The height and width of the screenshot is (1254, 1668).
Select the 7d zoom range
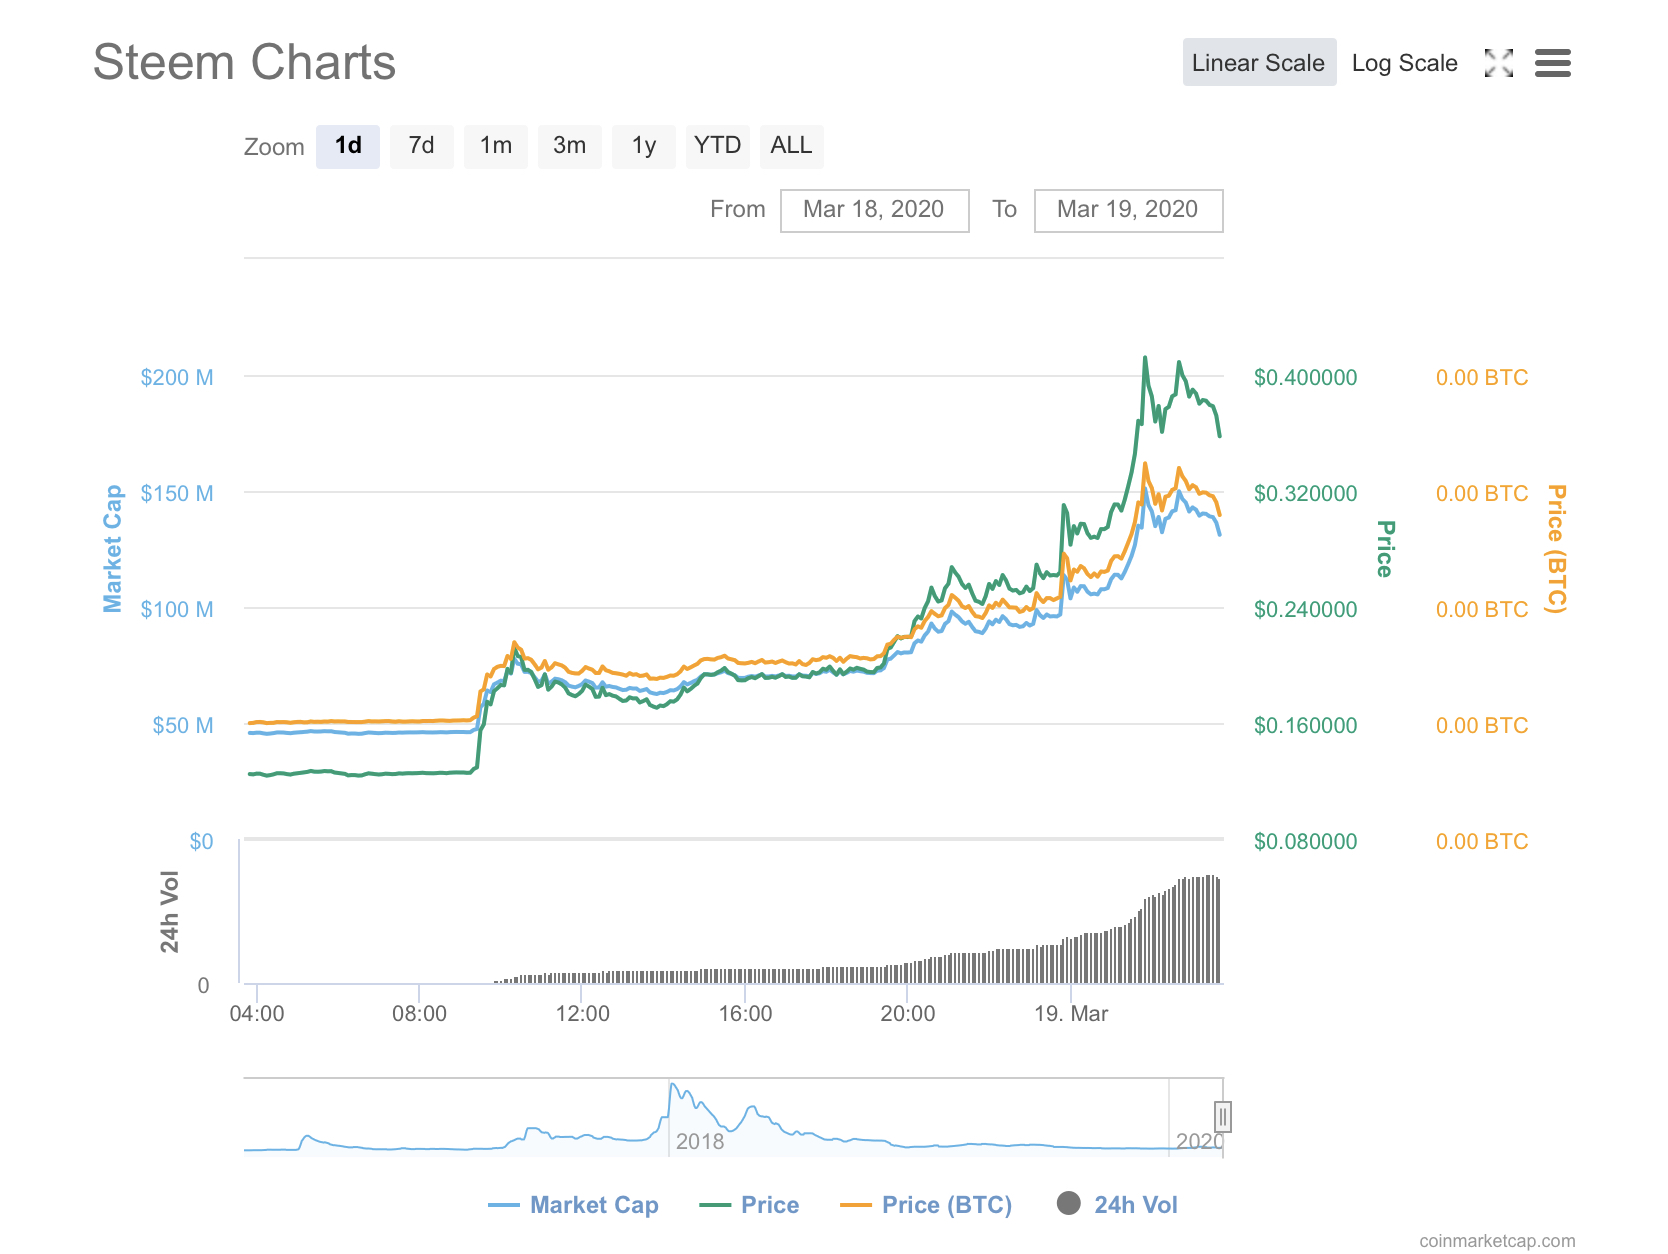pyautogui.click(x=422, y=146)
